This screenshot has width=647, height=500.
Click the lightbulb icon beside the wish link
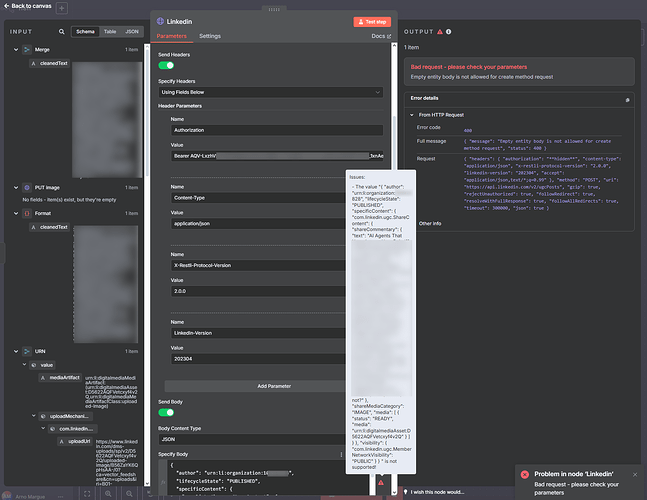[x=406, y=492]
